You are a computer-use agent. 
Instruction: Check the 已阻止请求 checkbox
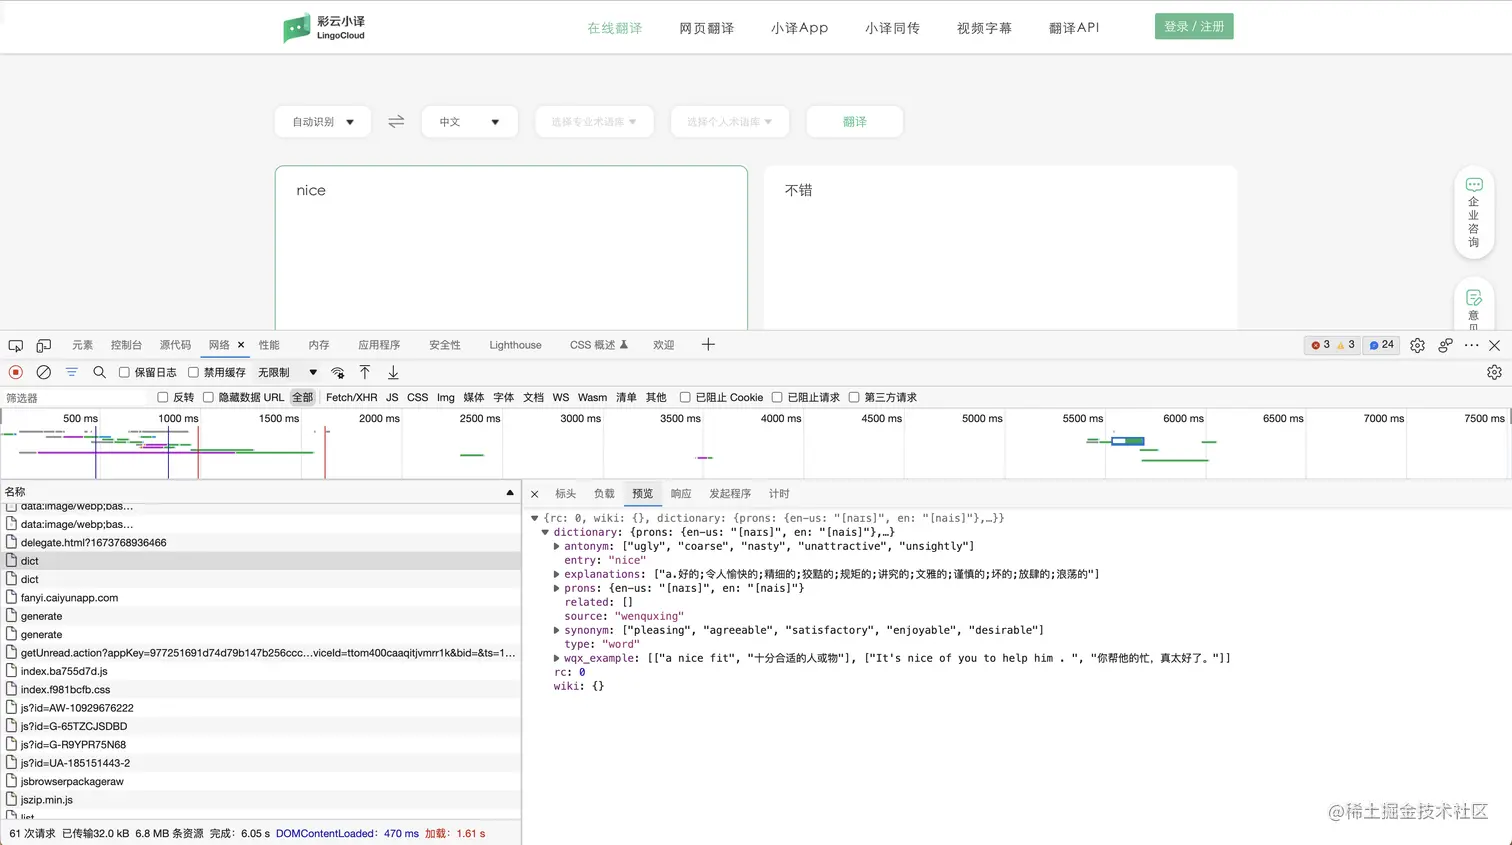tap(777, 397)
